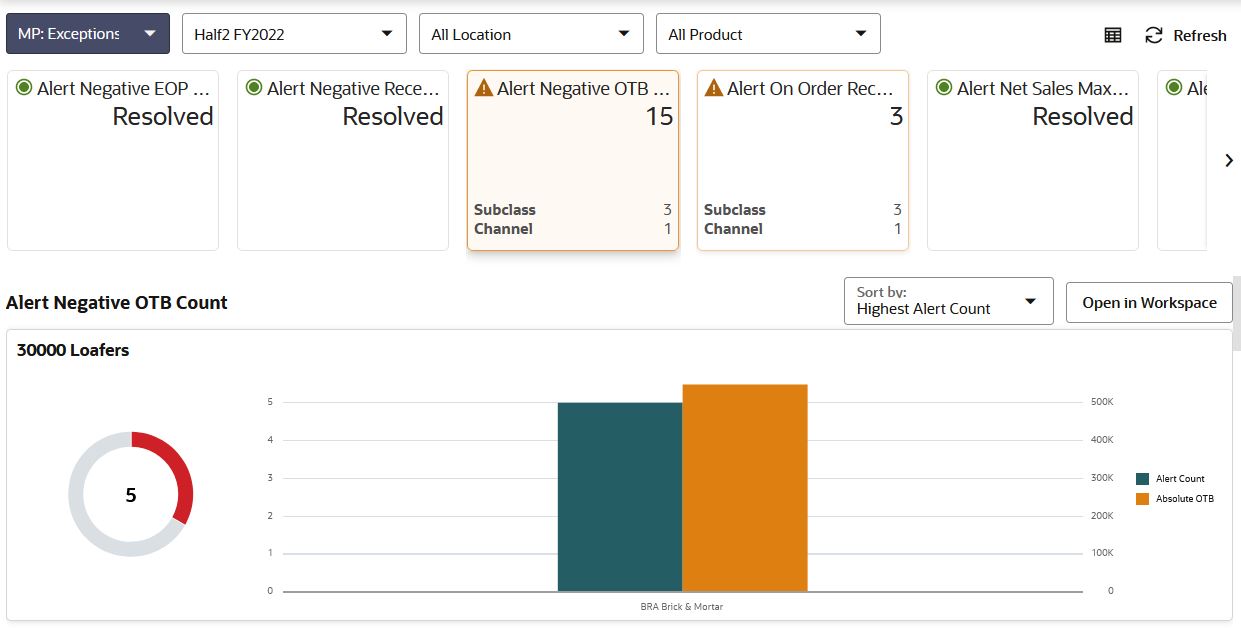Click the Absolute OTB legend label
Screen dimensions: 1241x628
point(1185,498)
